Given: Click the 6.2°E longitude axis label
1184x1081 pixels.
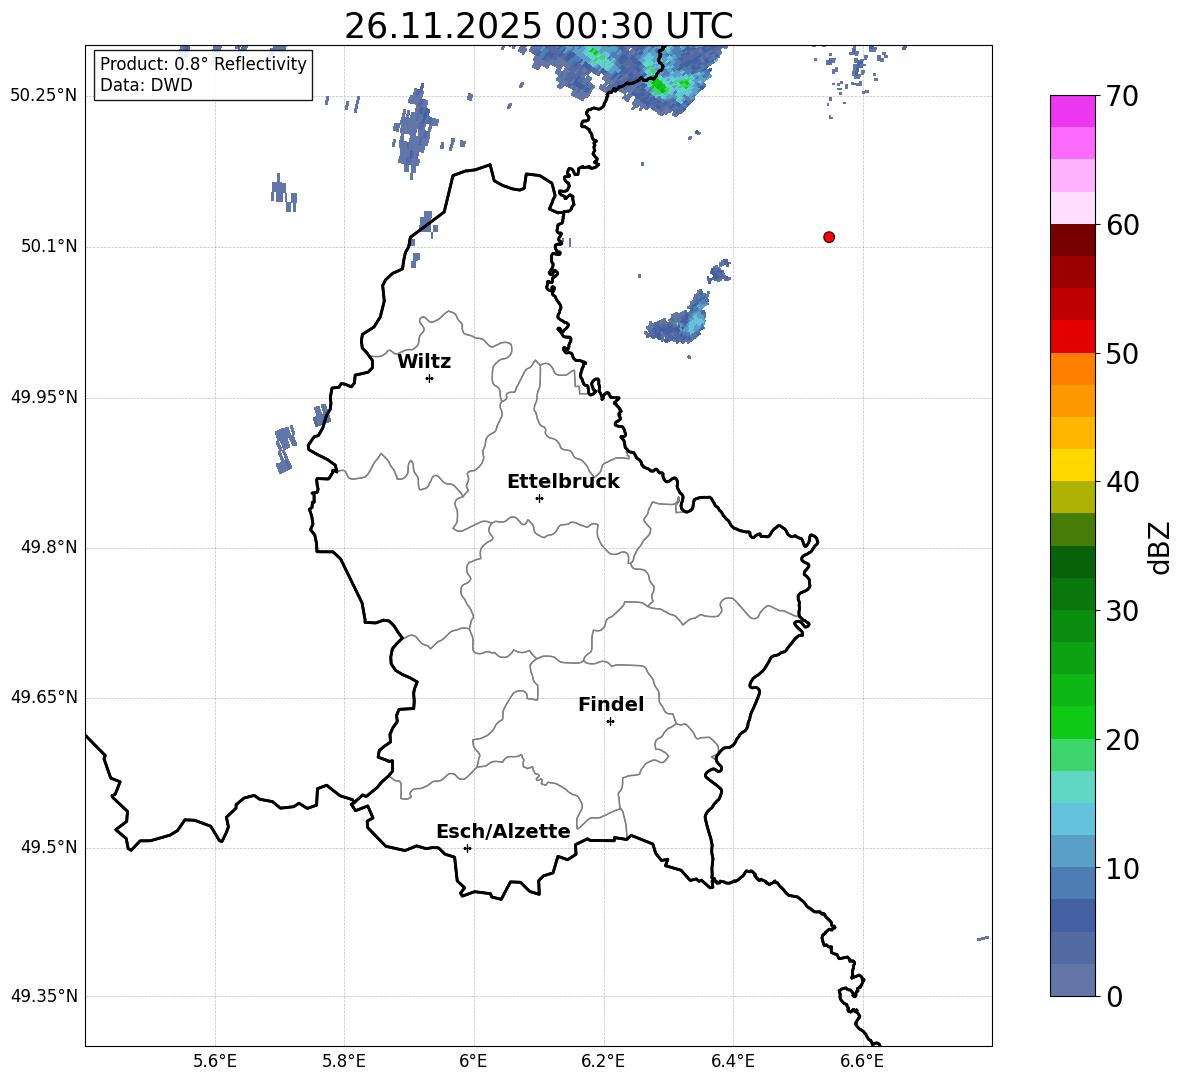Looking at the screenshot, I should coord(603,1061).
